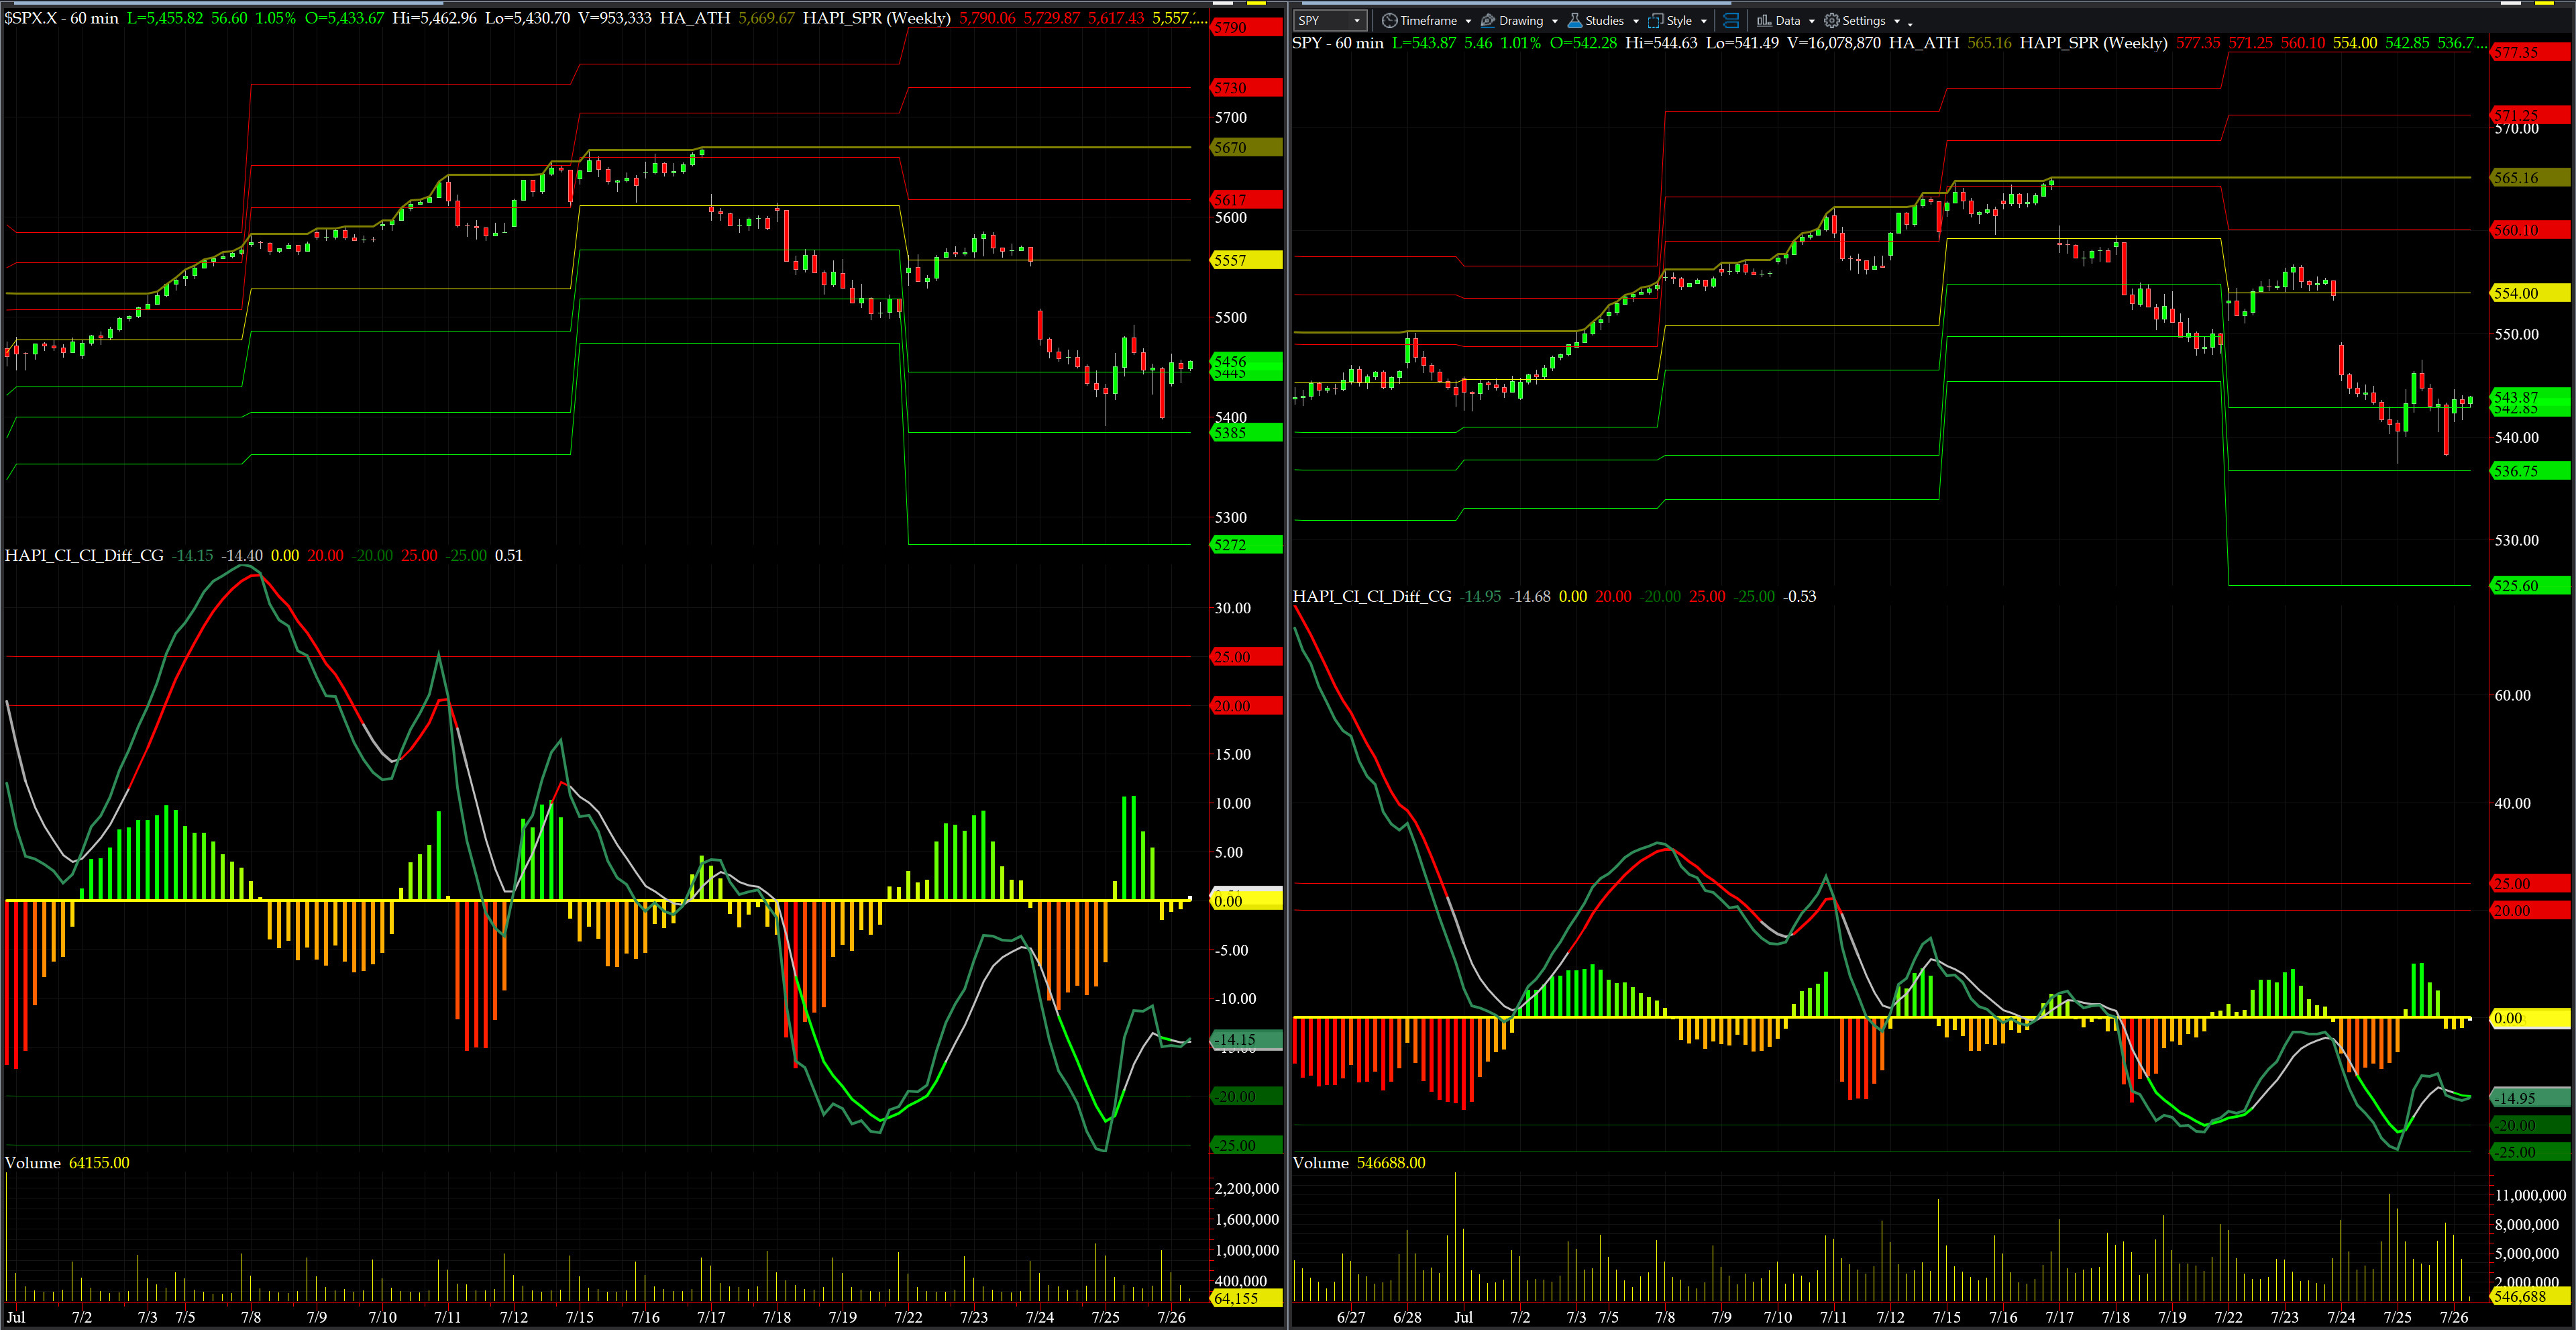This screenshot has height=1330, width=2576.
Task: Select the HA_ATH study label on SPX chart
Action: (695, 18)
